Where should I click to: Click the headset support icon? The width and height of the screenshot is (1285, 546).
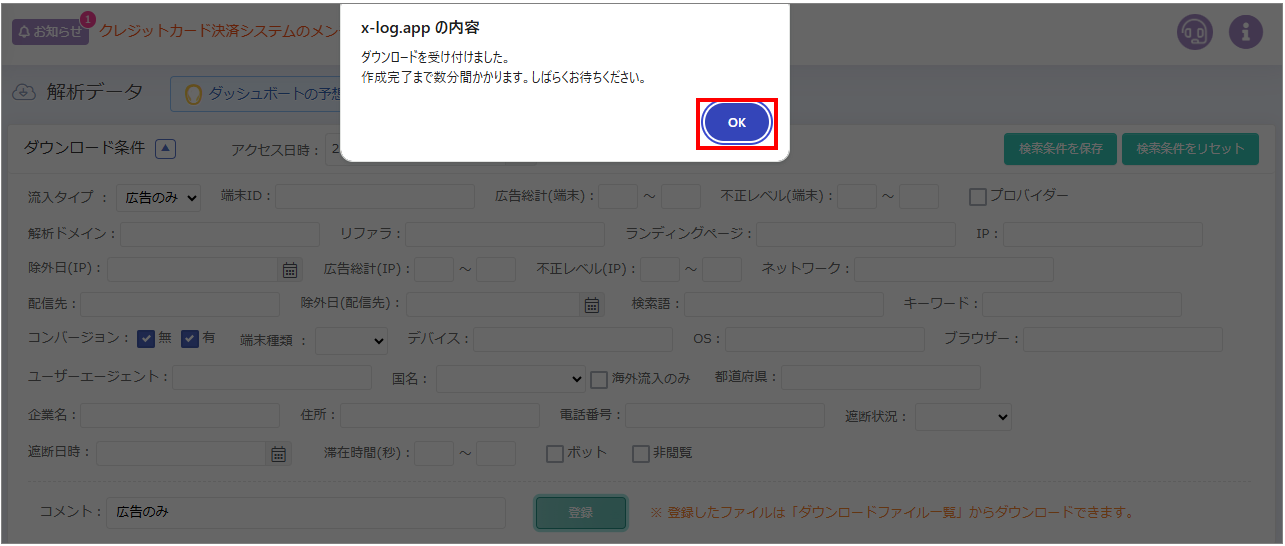(x=1194, y=31)
